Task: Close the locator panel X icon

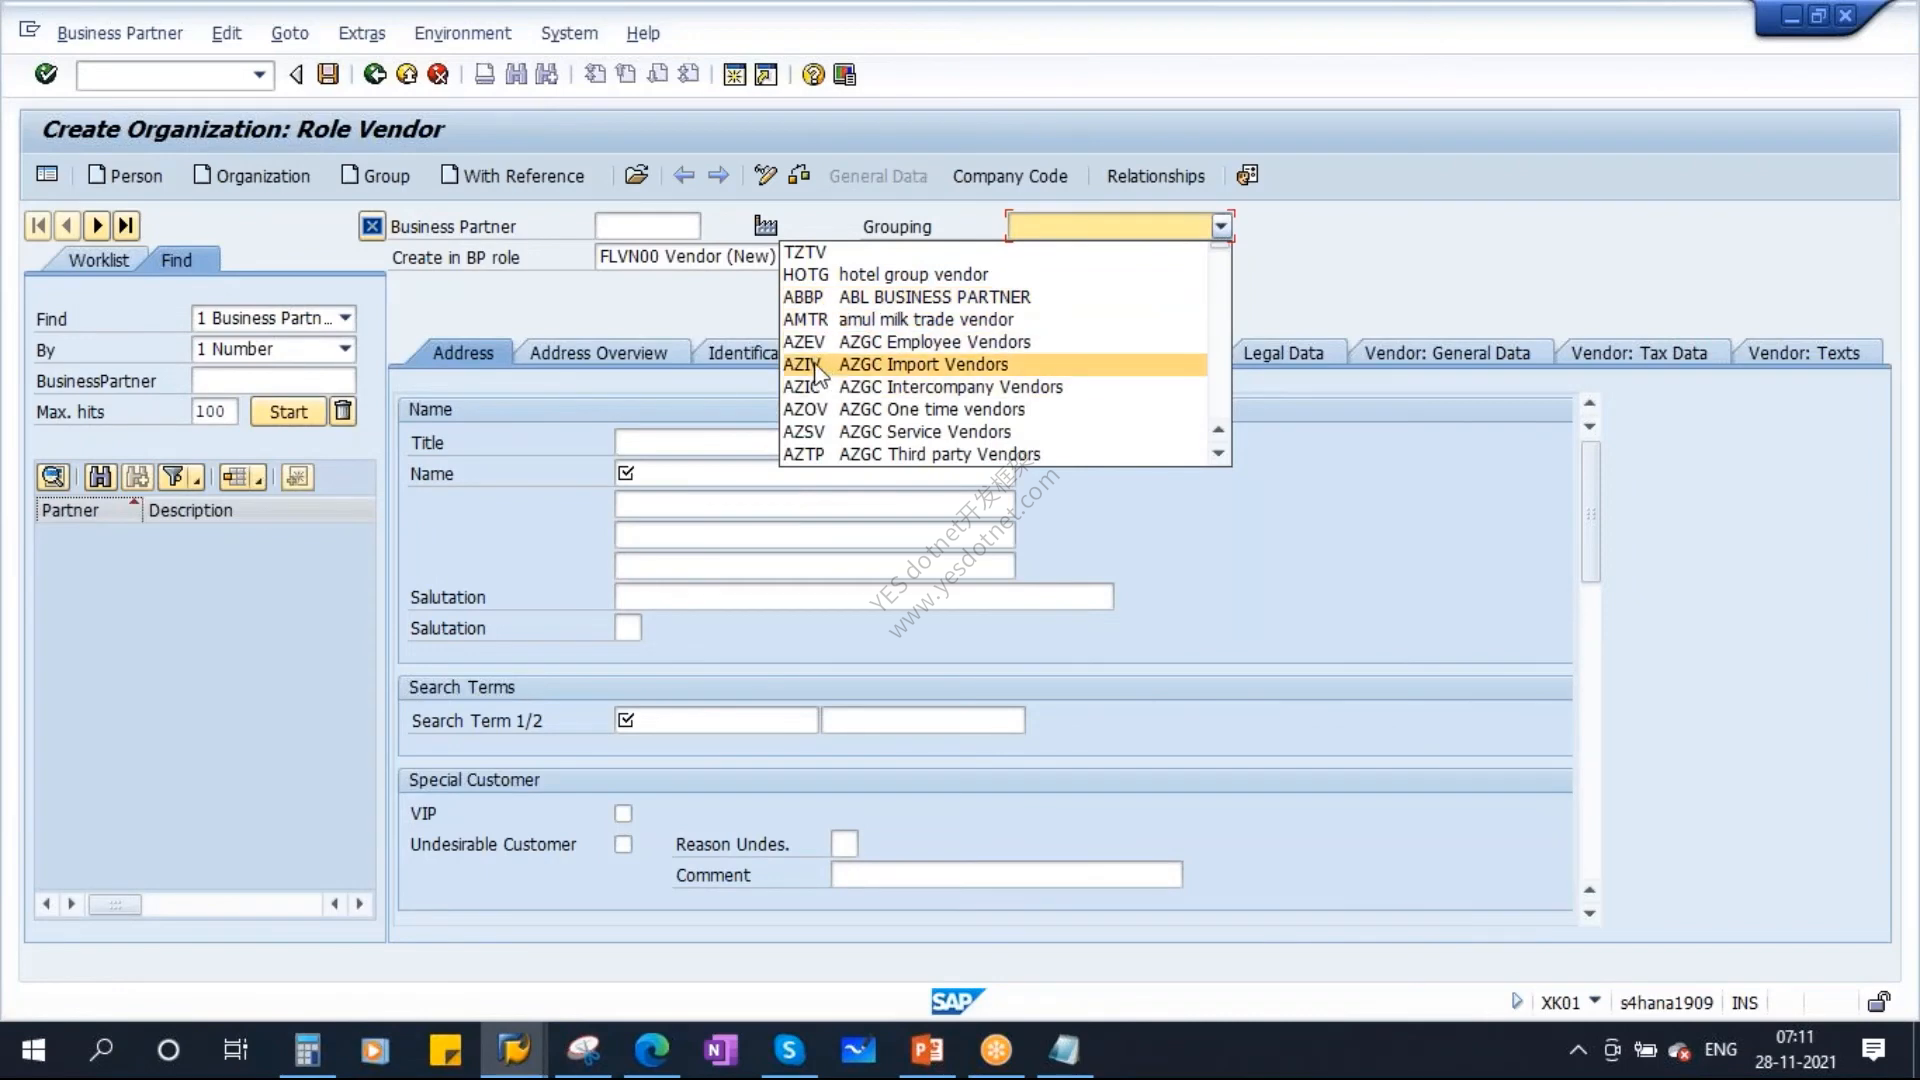Action: point(371,226)
